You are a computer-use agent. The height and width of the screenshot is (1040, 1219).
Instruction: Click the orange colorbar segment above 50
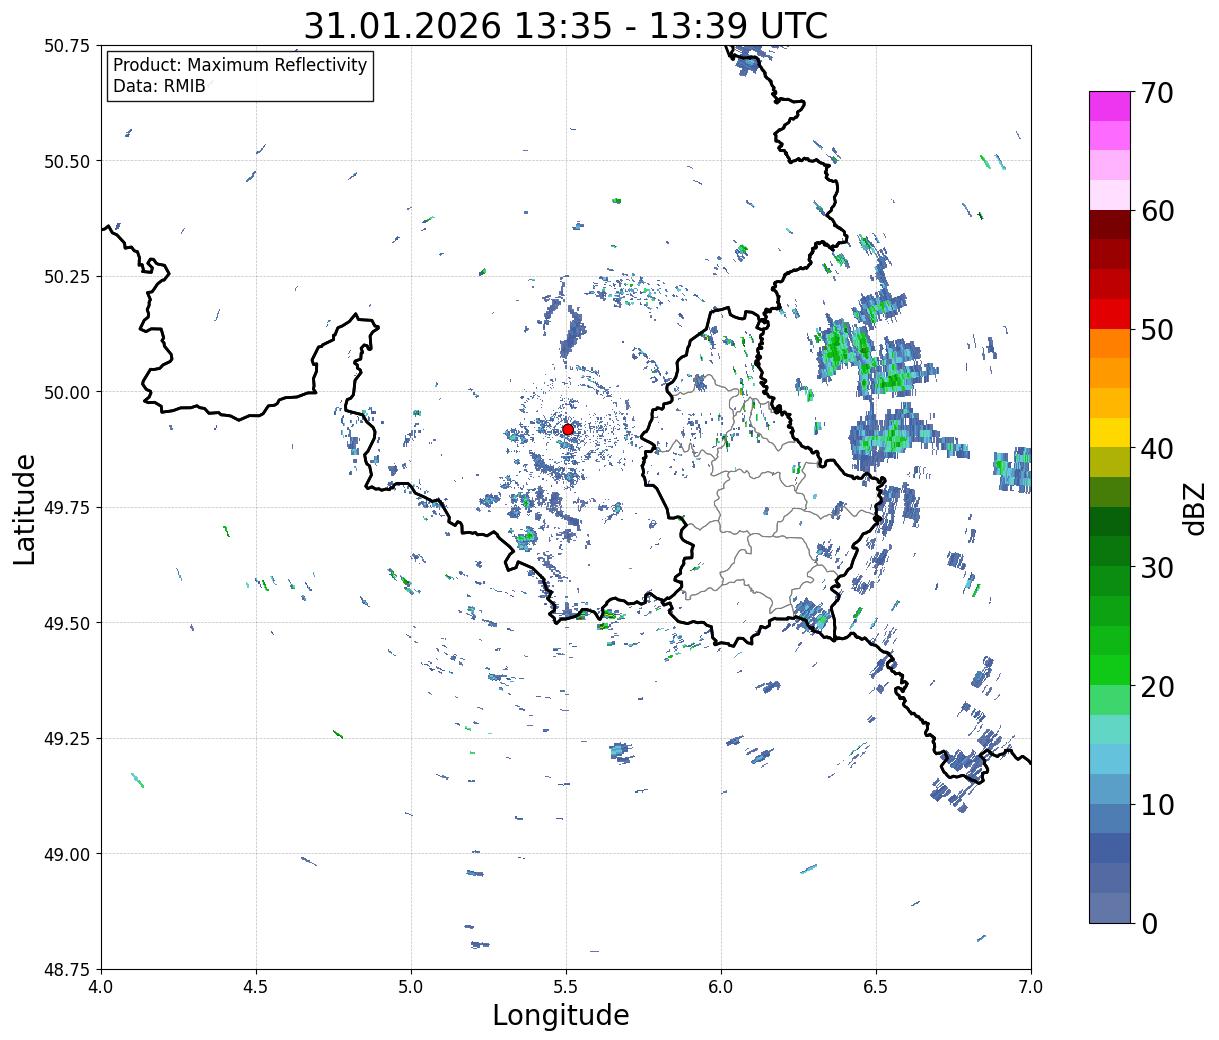[x=1110, y=343]
